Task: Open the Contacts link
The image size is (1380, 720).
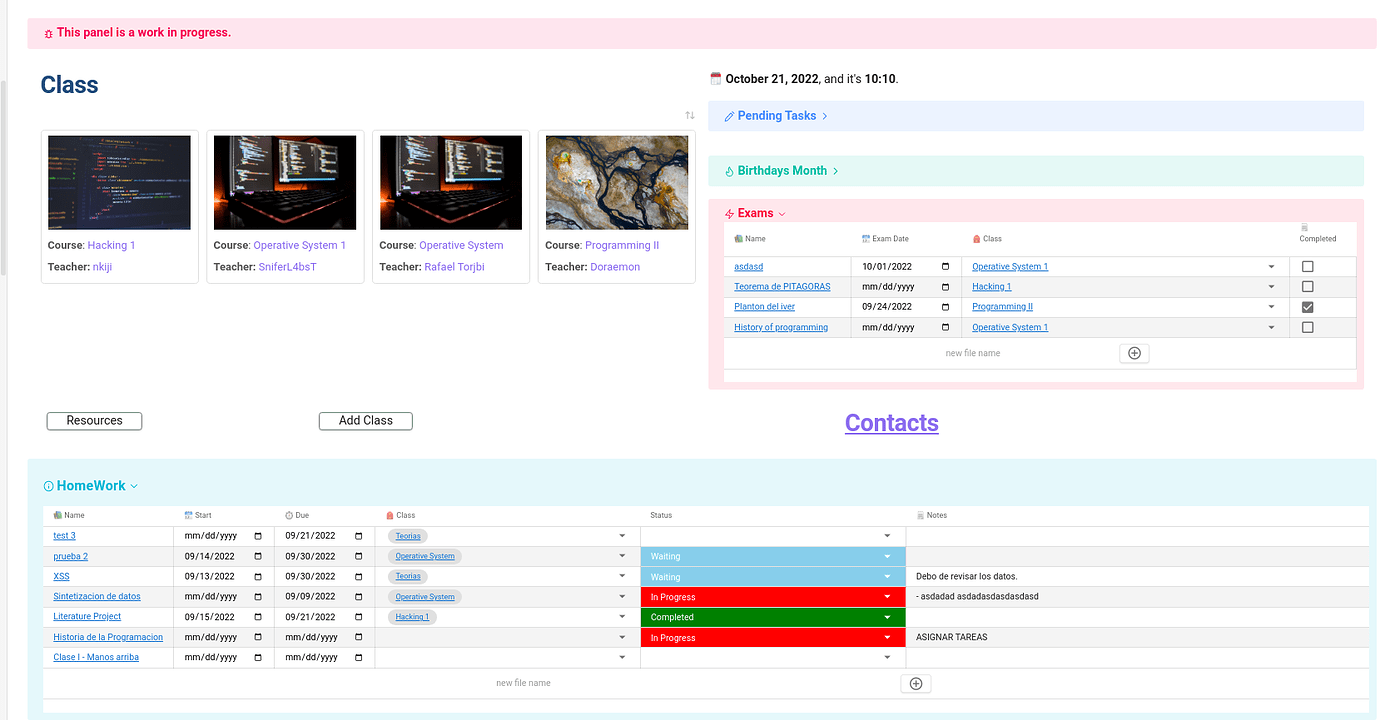Action: point(891,422)
